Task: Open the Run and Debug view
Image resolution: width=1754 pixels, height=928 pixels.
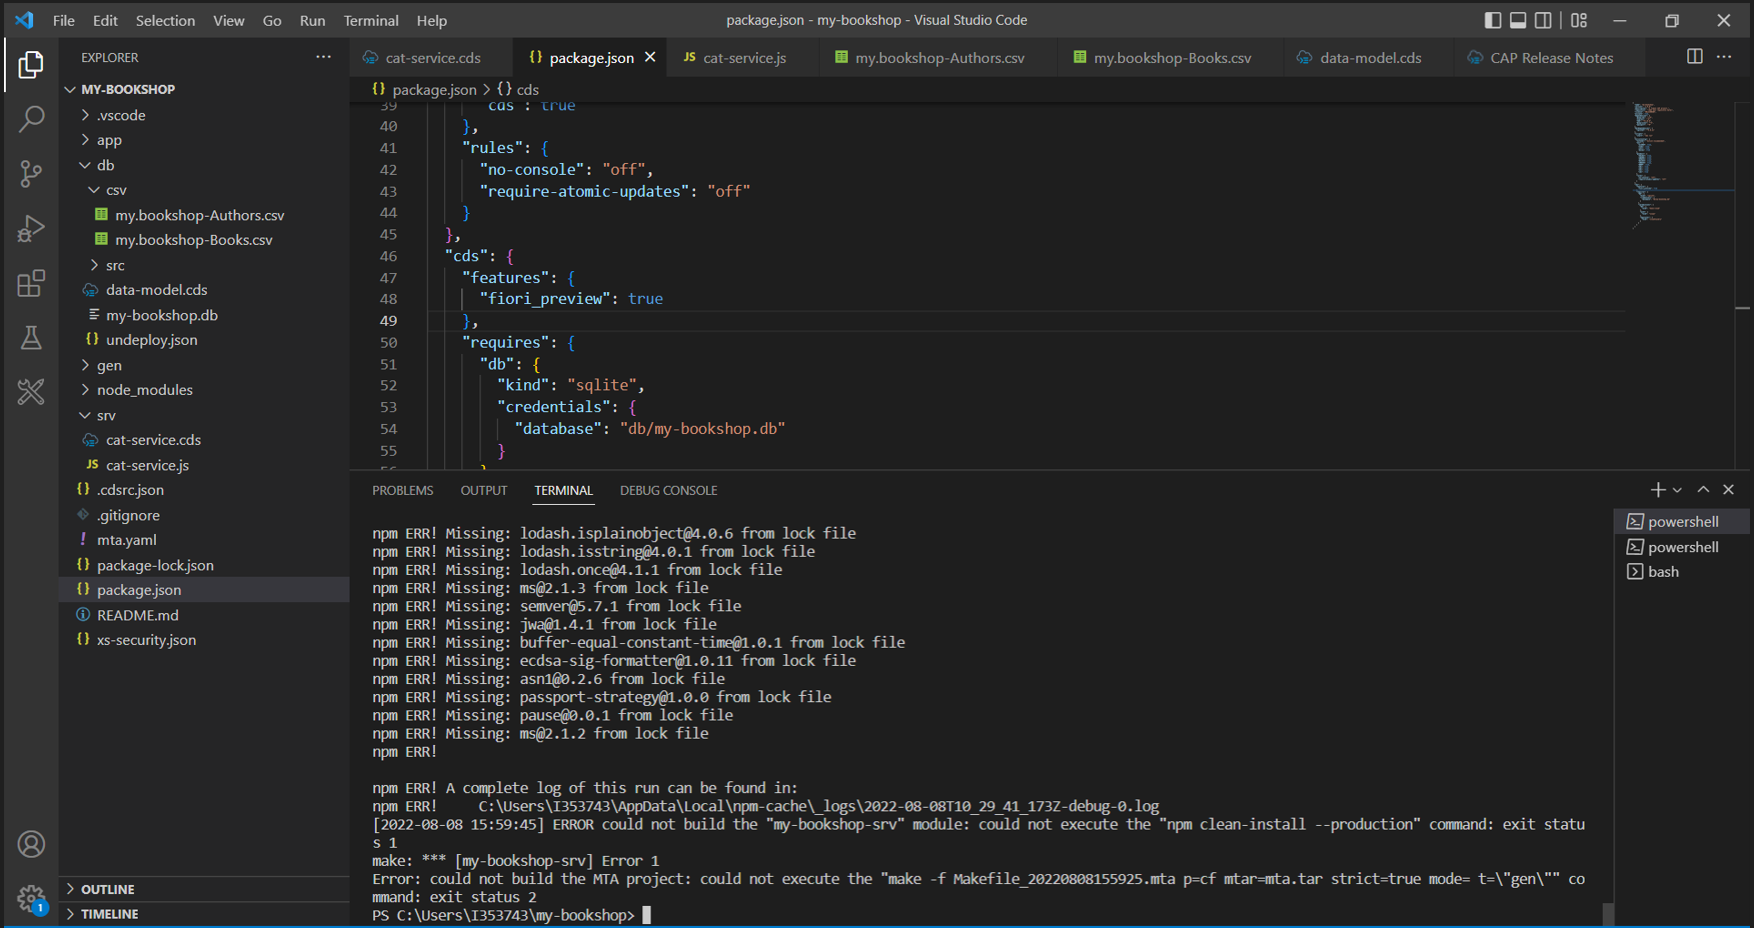Action: [x=31, y=229]
